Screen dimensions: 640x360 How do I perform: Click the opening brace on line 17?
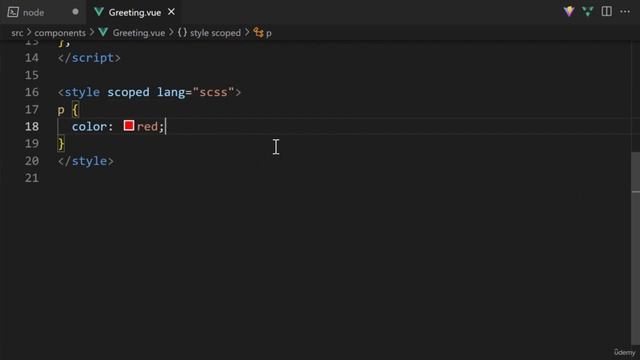tap(75, 110)
